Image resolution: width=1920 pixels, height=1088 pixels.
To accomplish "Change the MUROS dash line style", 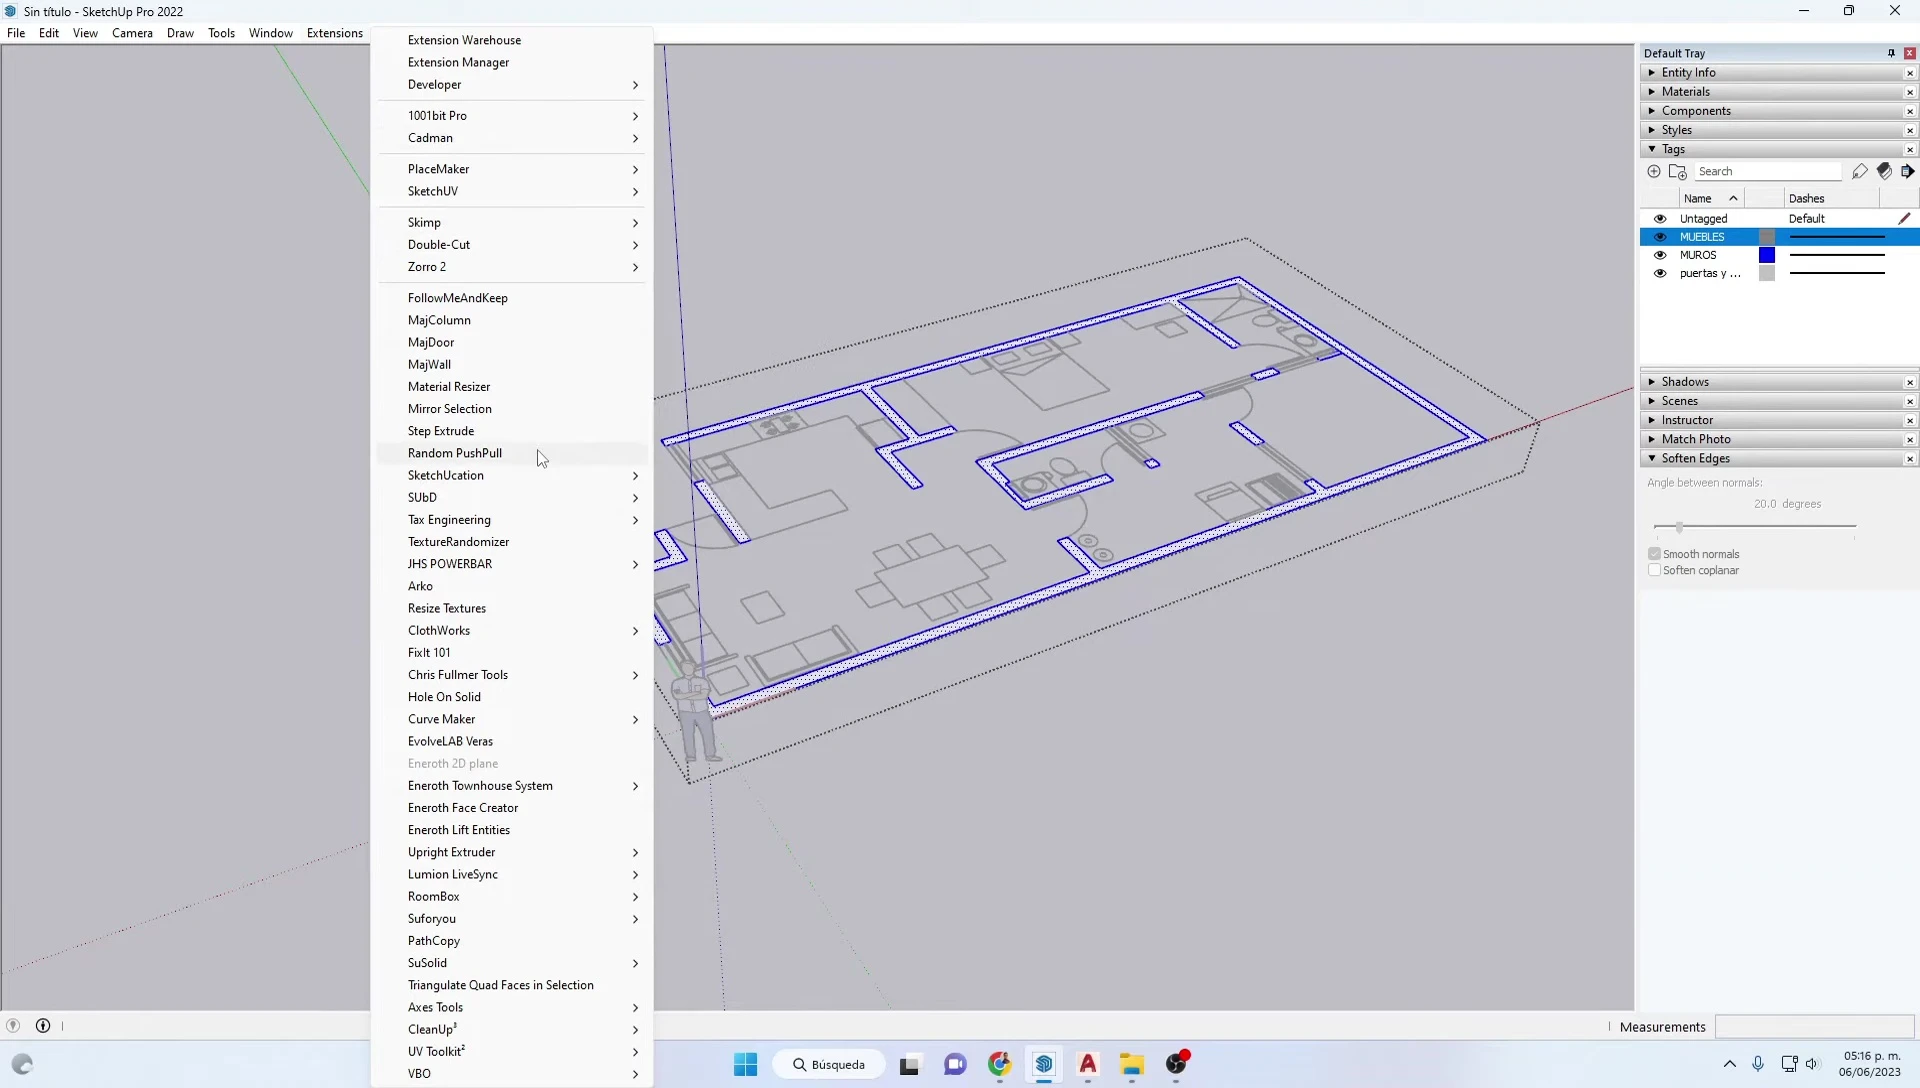I will (x=1837, y=255).
